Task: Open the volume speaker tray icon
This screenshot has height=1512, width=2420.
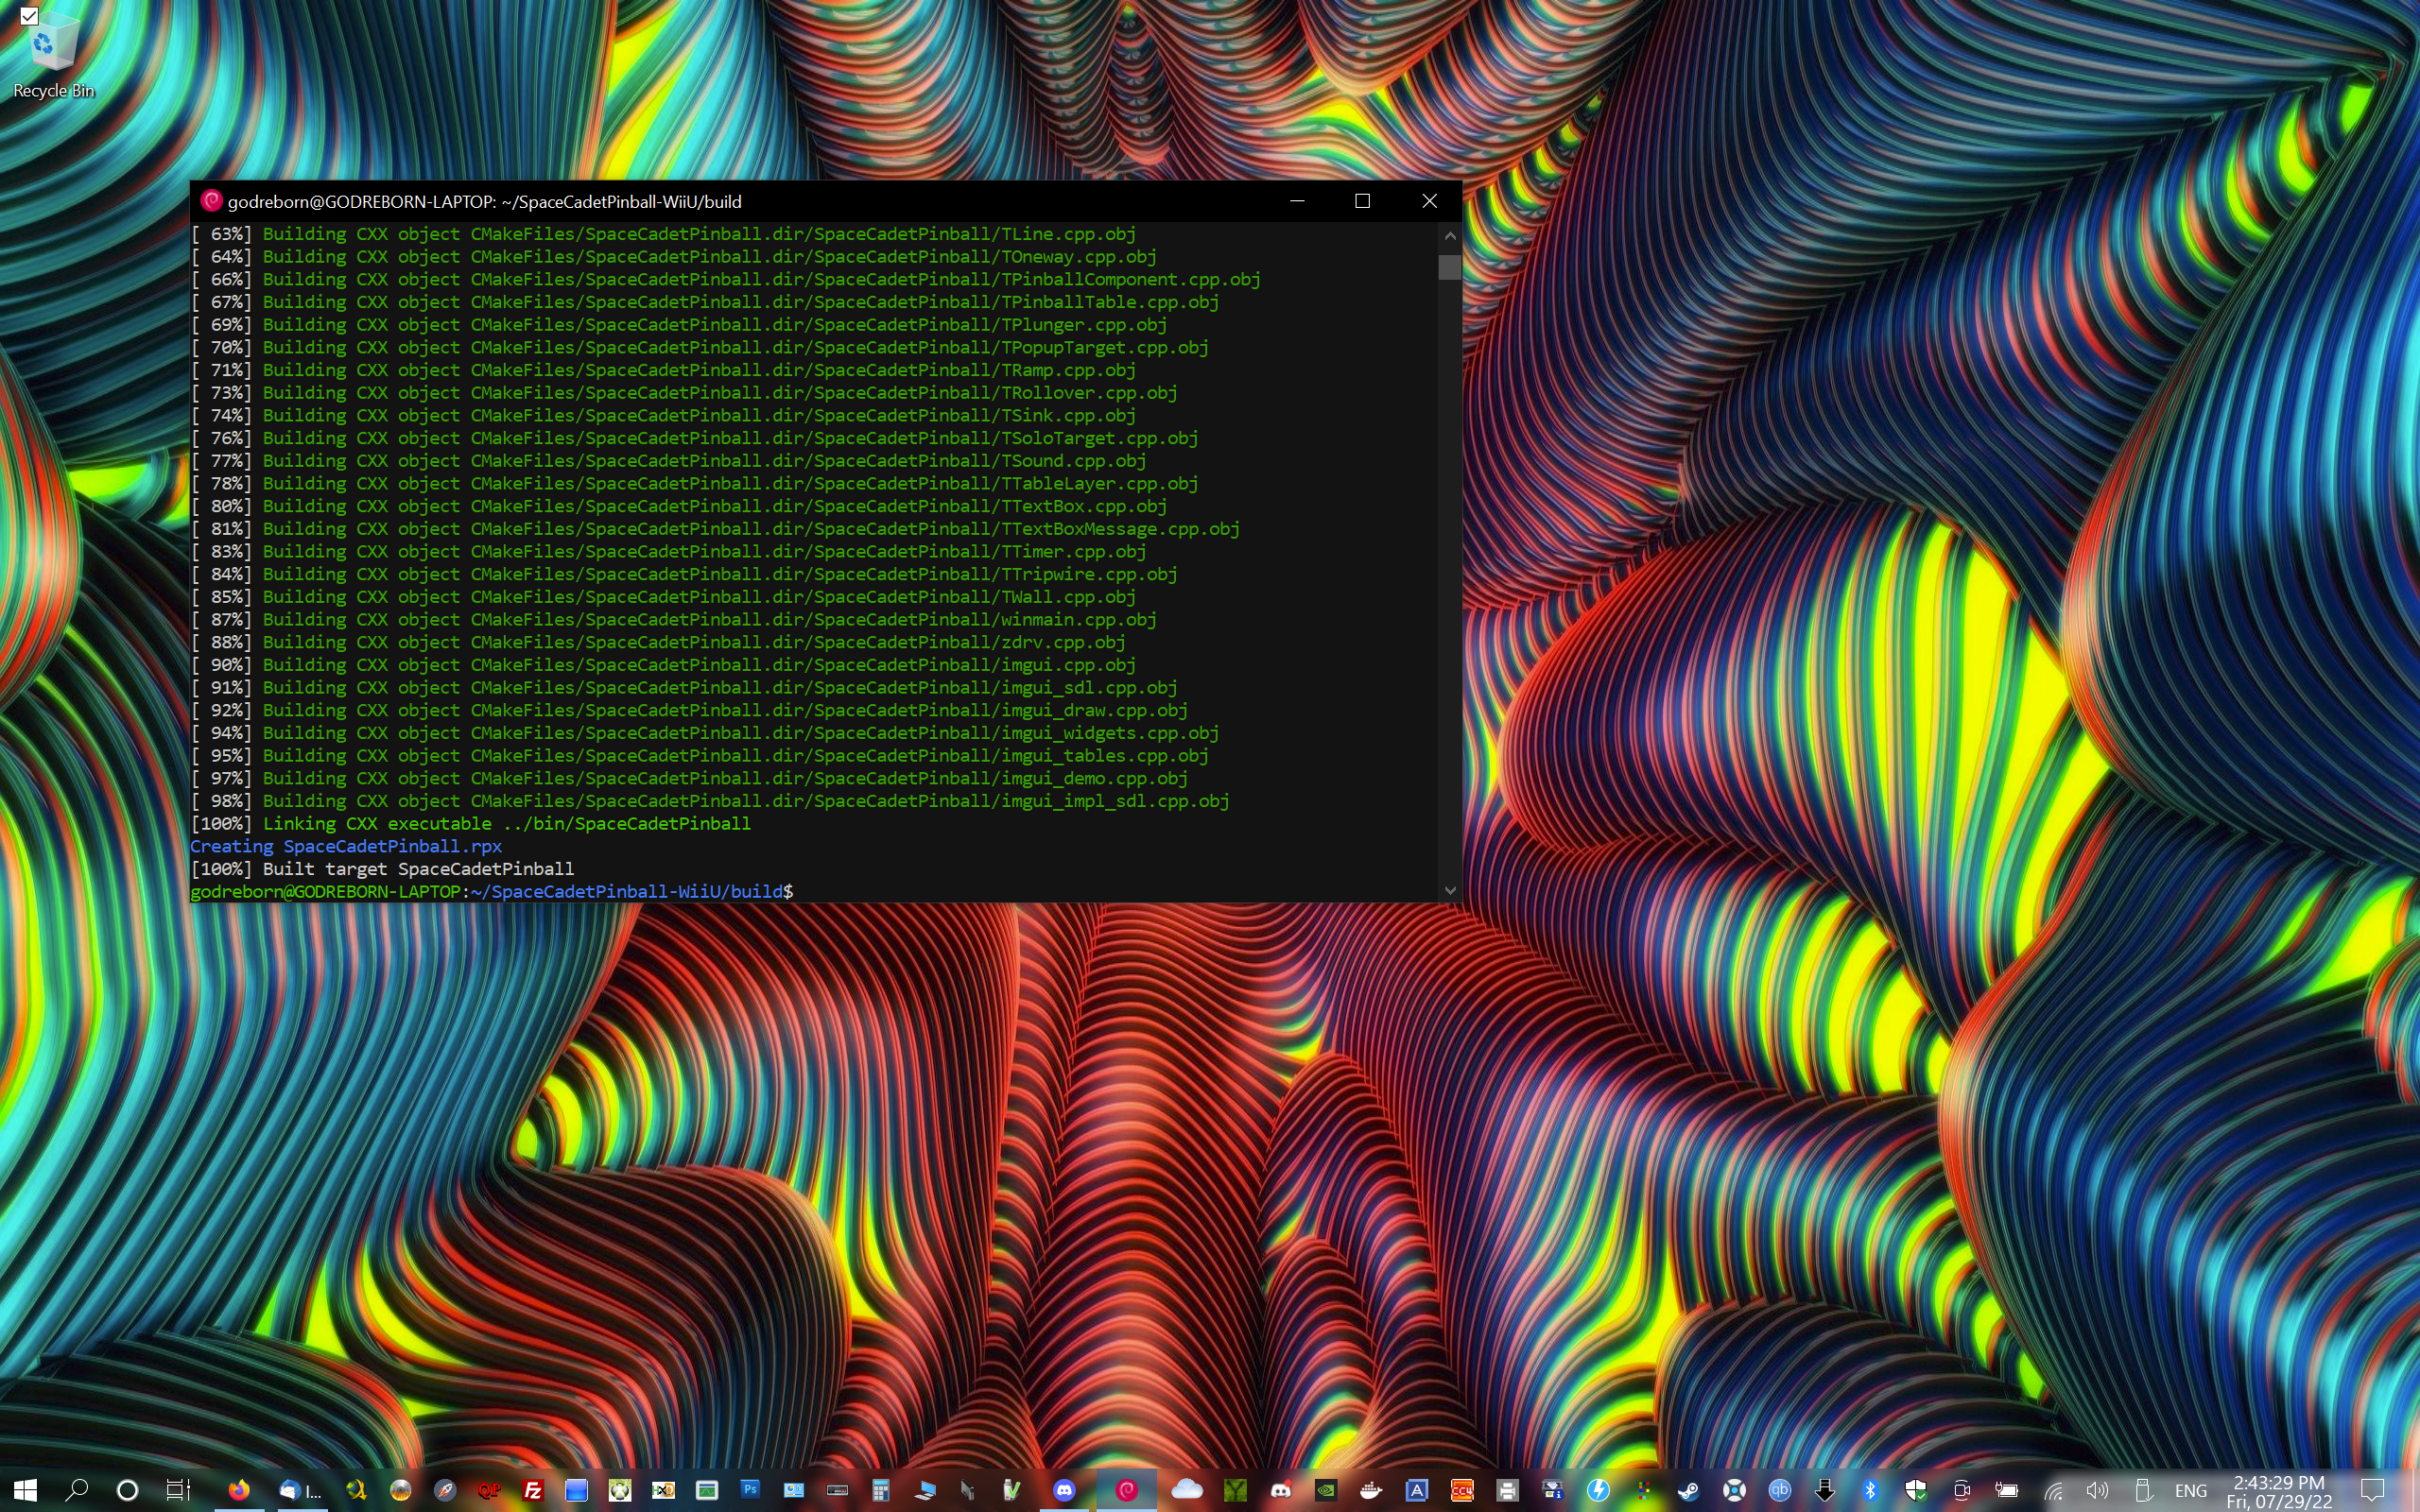Action: pos(2097,1490)
